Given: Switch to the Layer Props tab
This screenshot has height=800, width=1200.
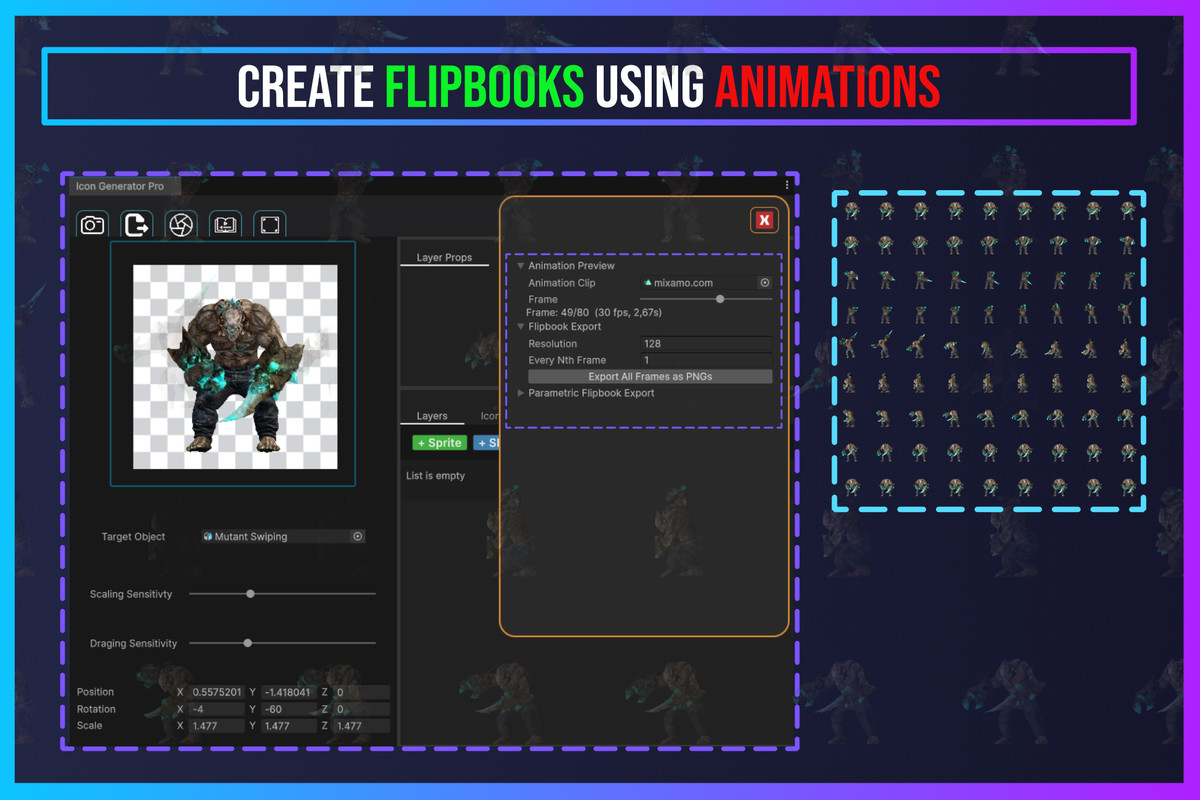Looking at the screenshot, I should click(444, 258).
